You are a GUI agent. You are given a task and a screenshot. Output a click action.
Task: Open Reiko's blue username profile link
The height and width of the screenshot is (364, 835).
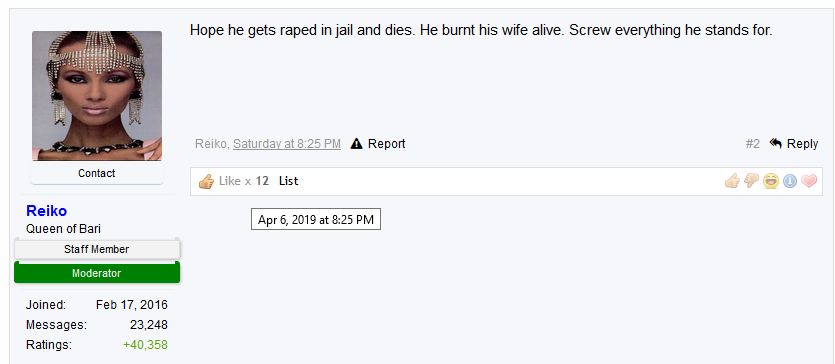pyautogui.click(x=46, y=211)
